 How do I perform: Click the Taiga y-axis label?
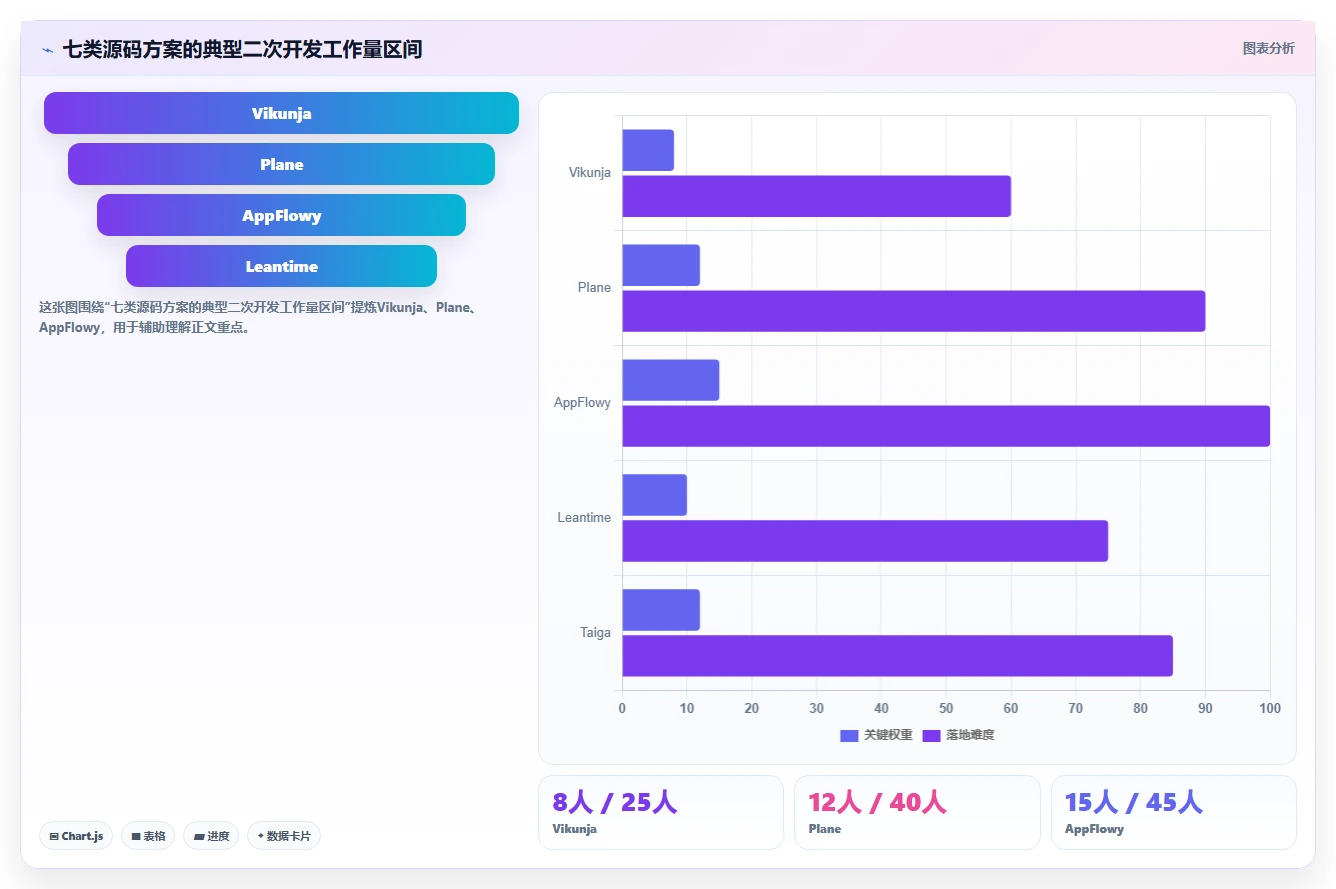click(595, 633)
